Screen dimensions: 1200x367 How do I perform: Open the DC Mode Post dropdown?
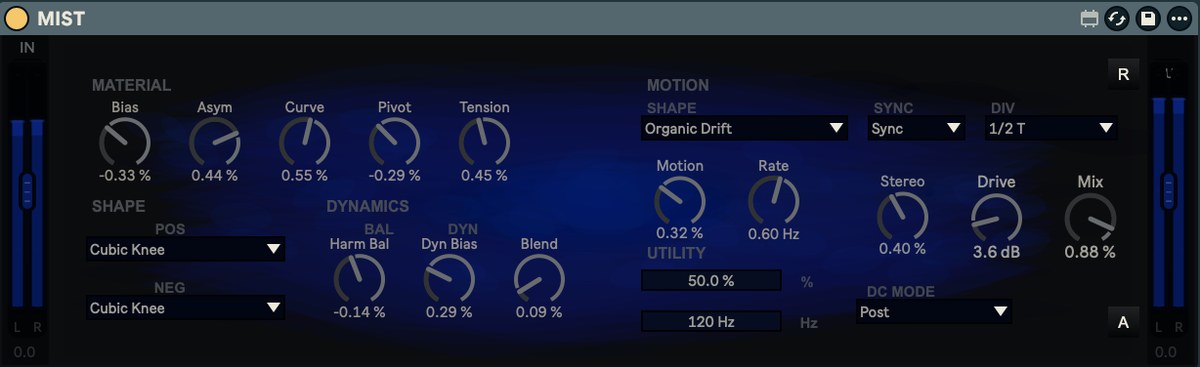click(935, 312)
